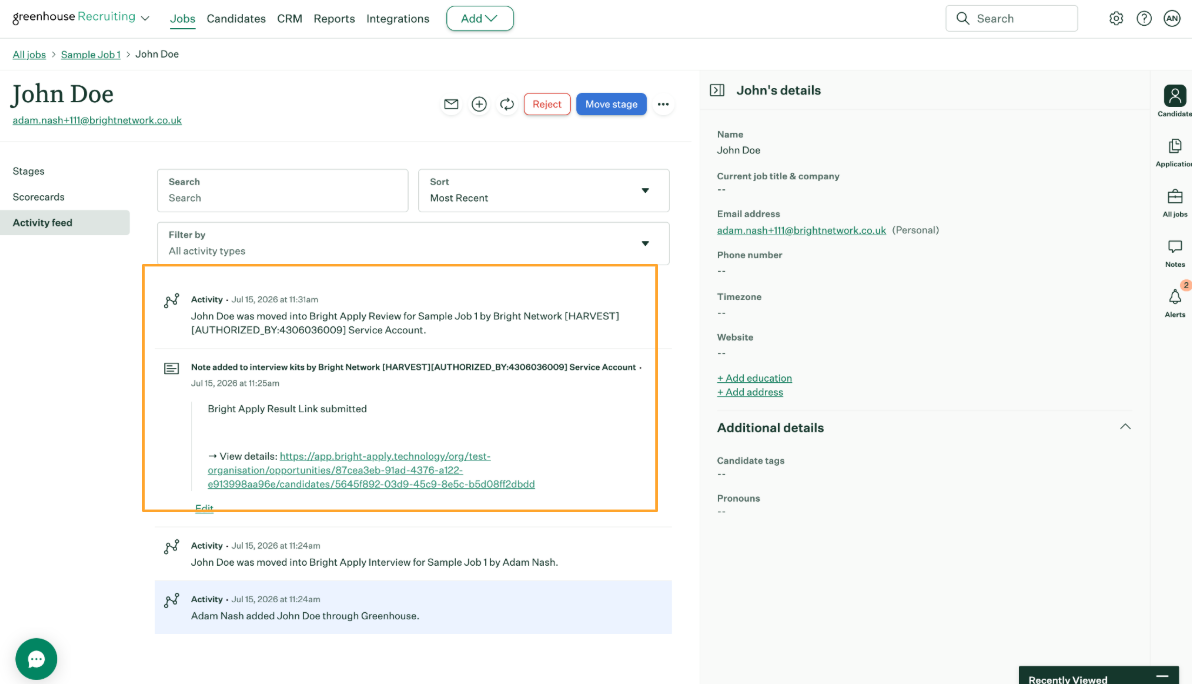
Task: Go to the Jobs menu
Action: click(182, 18)
